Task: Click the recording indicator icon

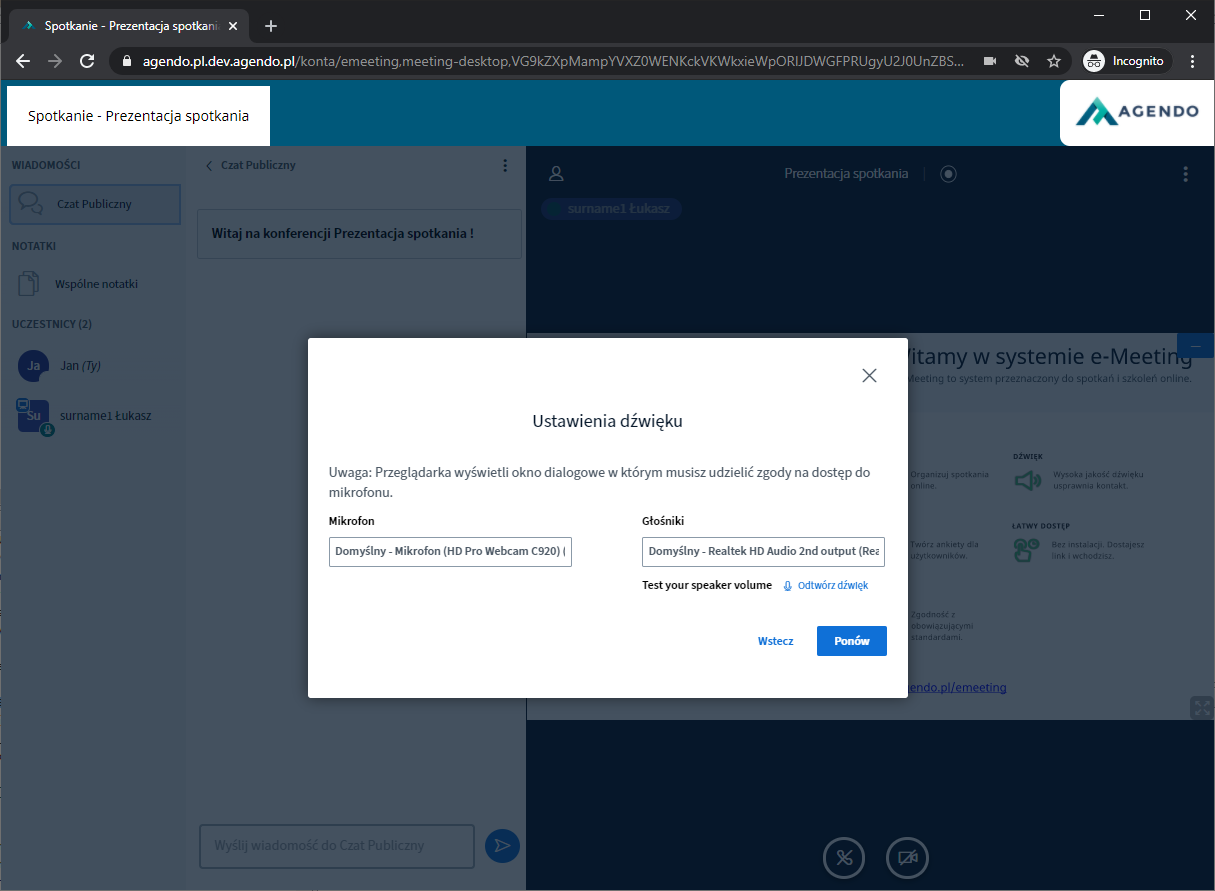Action: click(948, 174)
